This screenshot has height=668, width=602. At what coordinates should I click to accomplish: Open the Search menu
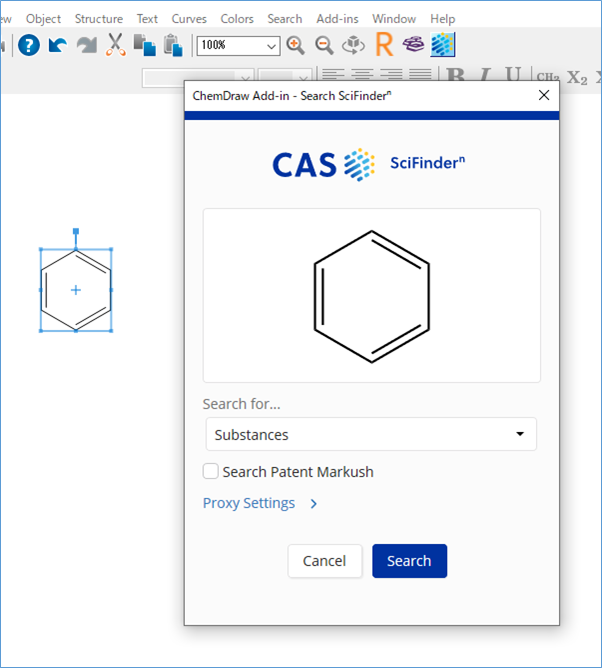pyautogui.click(x=285, y=19)
